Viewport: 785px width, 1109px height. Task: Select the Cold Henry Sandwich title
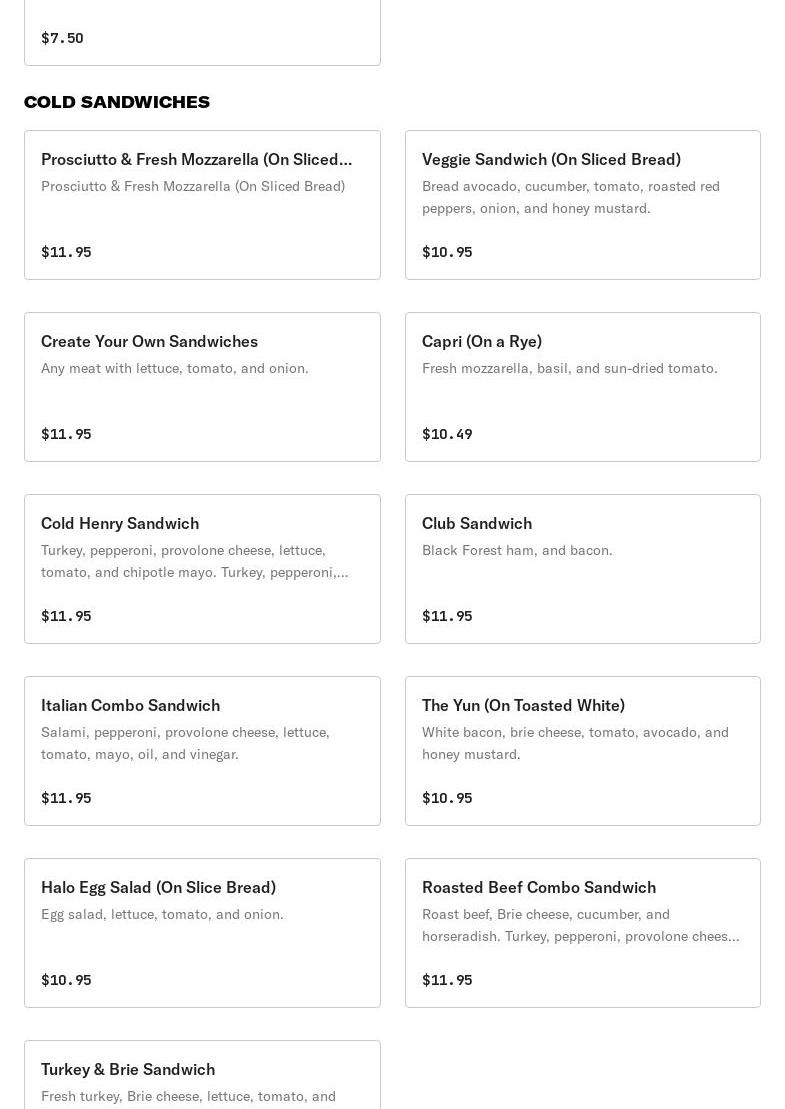coord(120,523)
